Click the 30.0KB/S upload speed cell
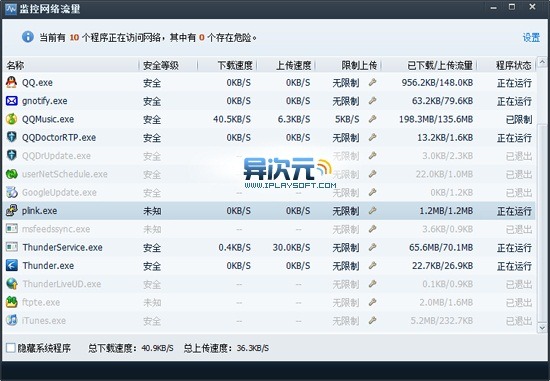 (x=291, y=247)
